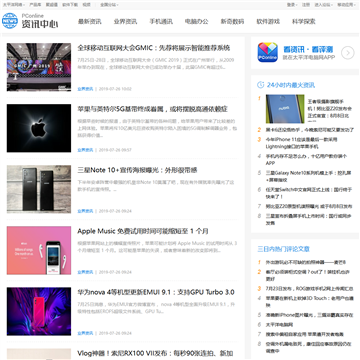Image resolution: width=360 pixels, height=360 pixels.
Task: Open the GMIC conference article thumbnail
Action: coord(39,67)
